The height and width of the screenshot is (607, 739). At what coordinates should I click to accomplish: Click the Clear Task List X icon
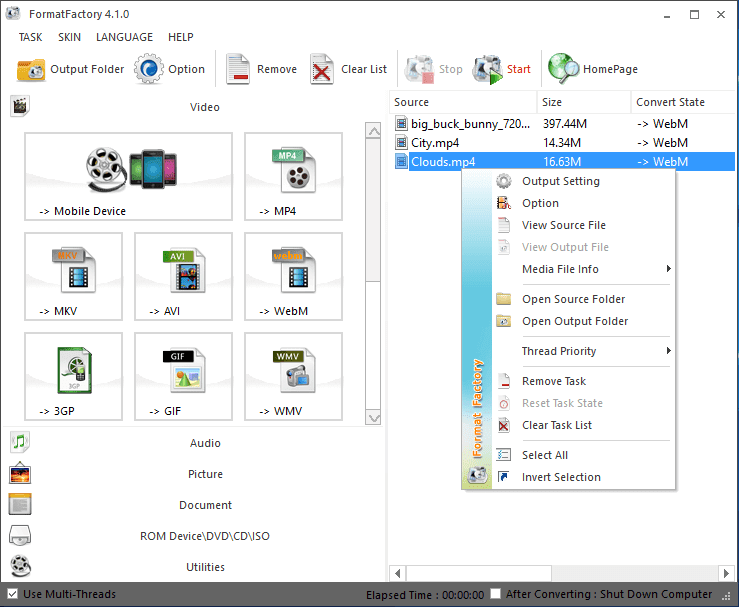[504, 425]
